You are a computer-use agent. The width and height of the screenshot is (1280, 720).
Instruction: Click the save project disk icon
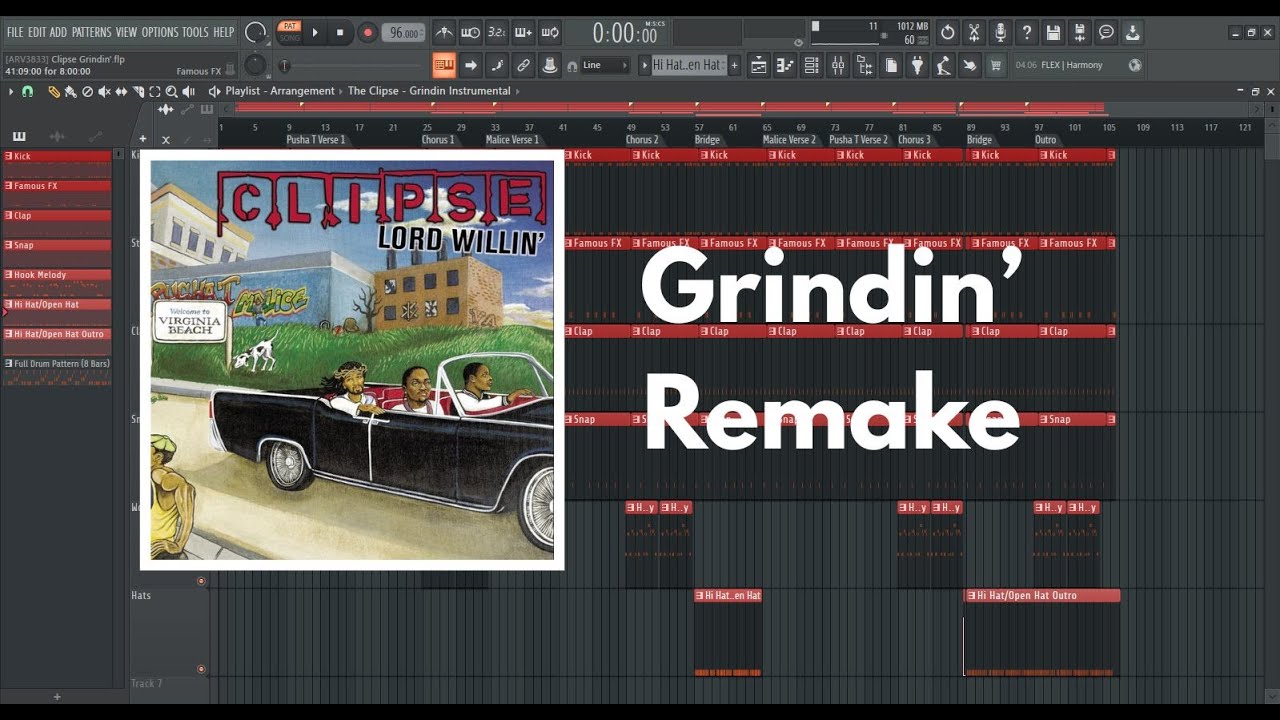coord(1053,32)
